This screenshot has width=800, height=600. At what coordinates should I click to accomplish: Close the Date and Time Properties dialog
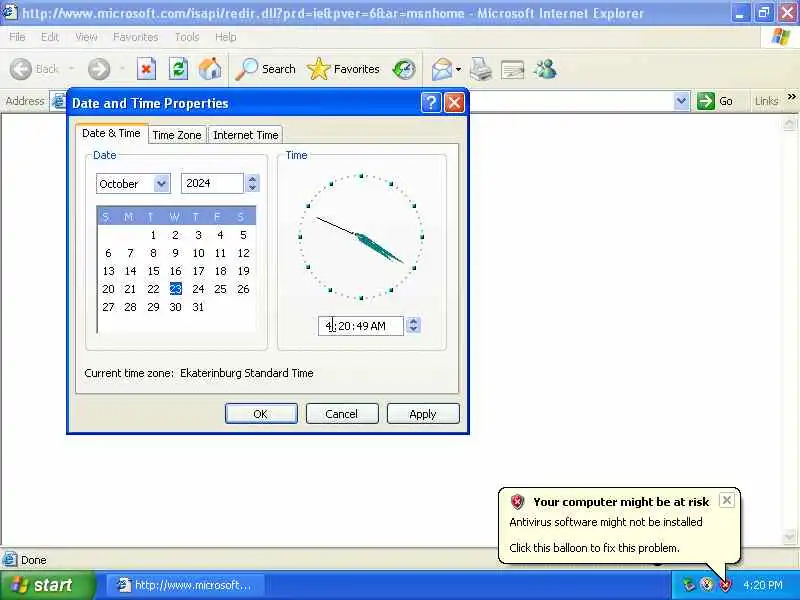[x=454, y=103]
